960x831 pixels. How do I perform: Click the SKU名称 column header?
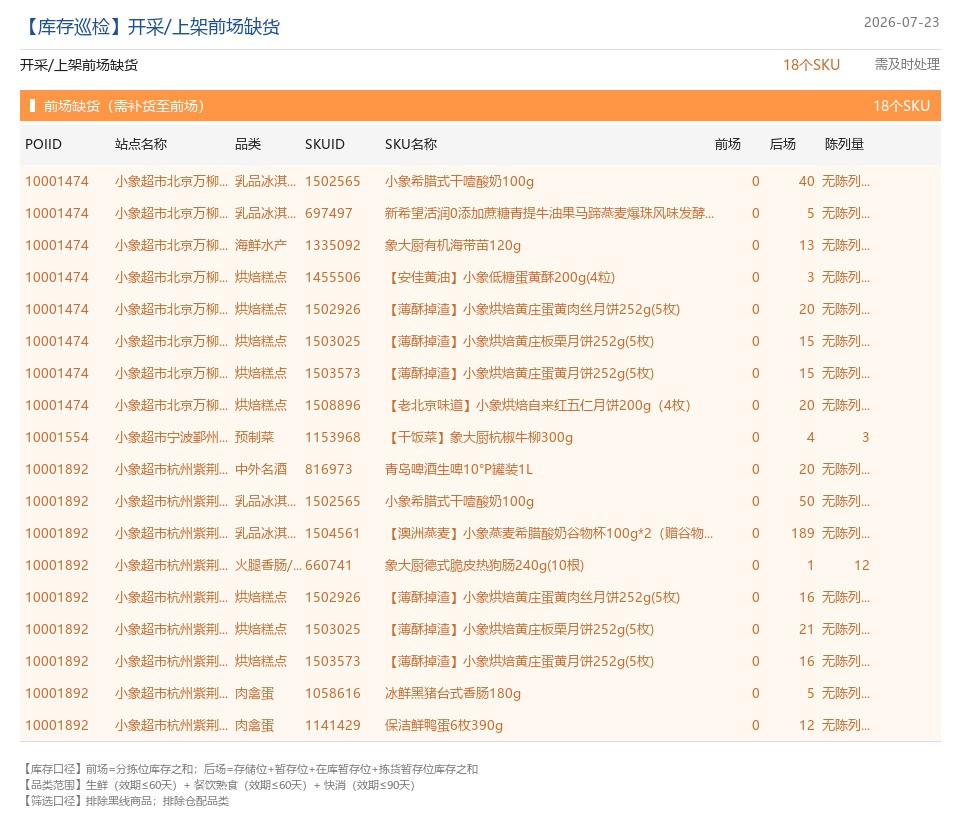[411, 145]
